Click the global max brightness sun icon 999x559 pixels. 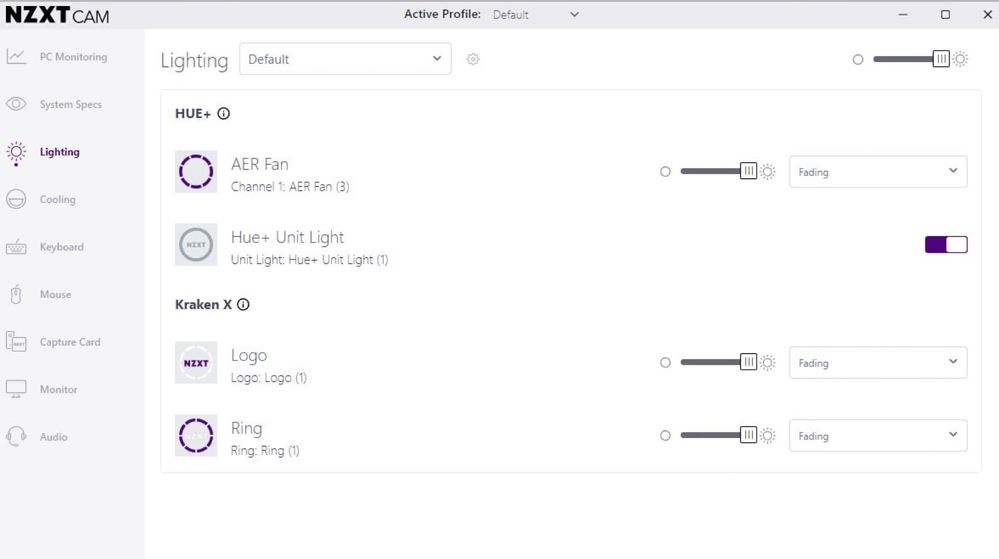click(960, 59)
